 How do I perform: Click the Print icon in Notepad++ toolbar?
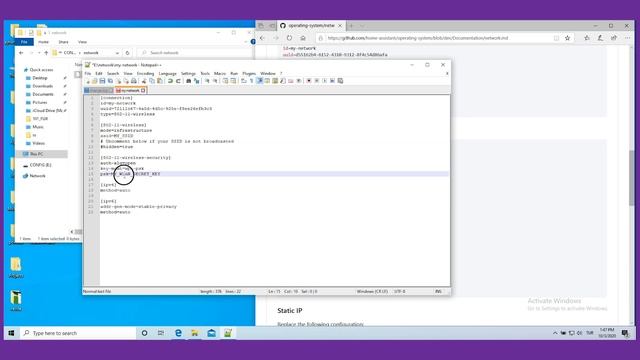pos(134,81)
